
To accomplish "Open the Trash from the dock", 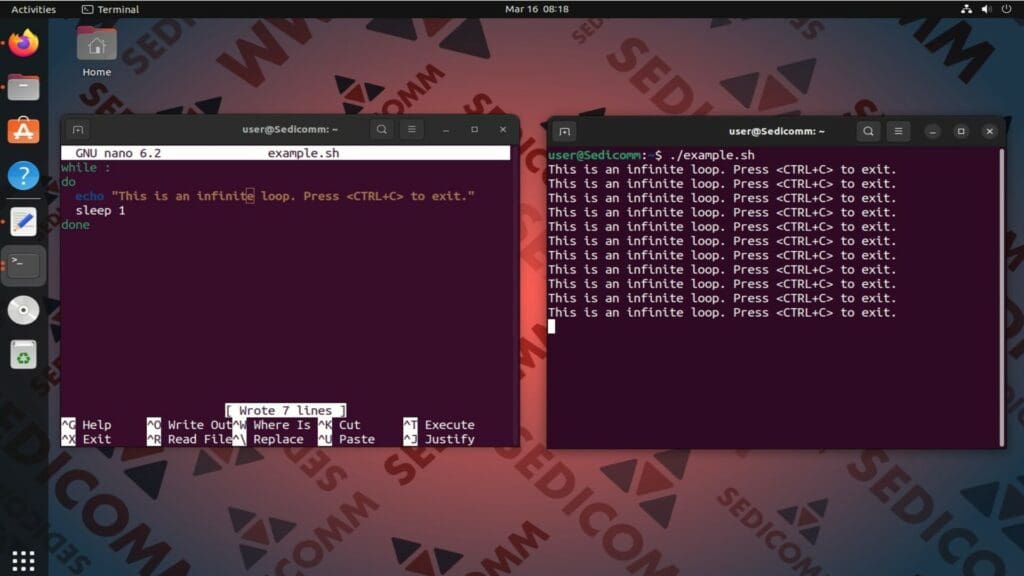I will point(24,355).
